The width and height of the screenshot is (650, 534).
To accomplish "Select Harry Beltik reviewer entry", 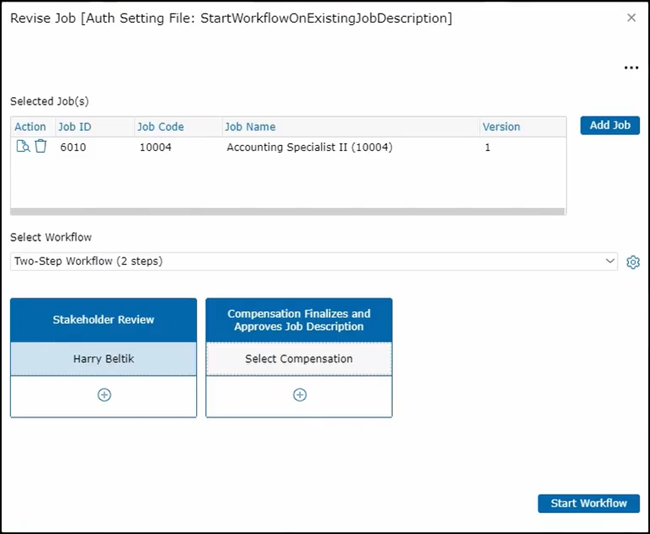I will coord(104,359).
